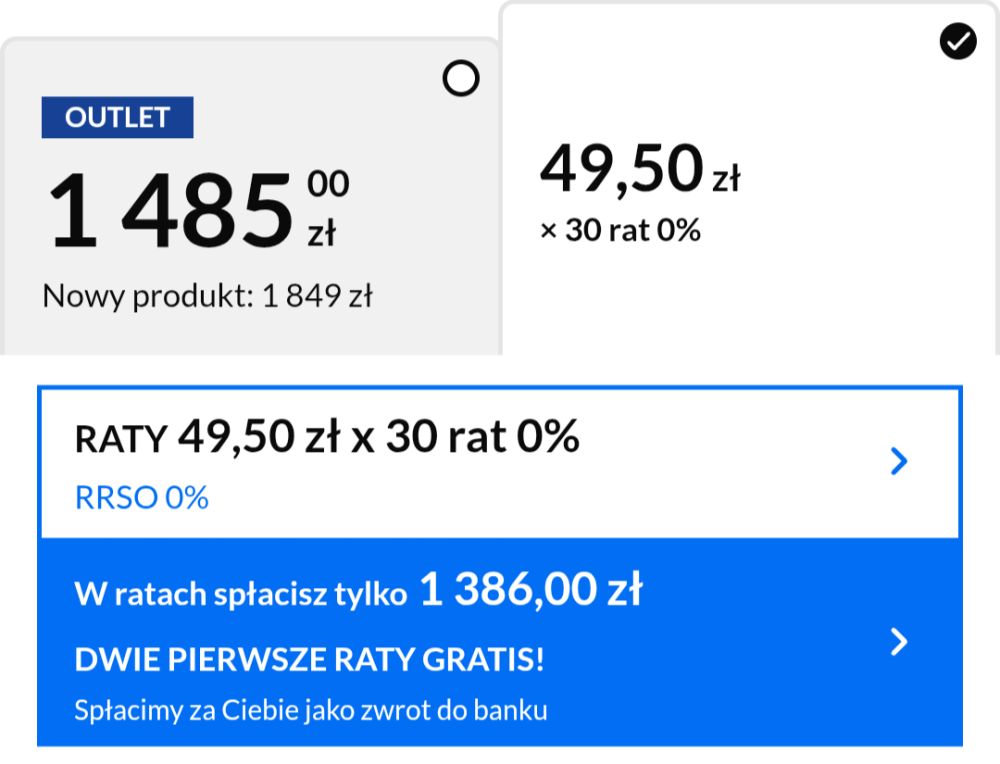1000x764 pixels.
Task: Click the 49,50 zł price in installments card
Action: point(621,168)
